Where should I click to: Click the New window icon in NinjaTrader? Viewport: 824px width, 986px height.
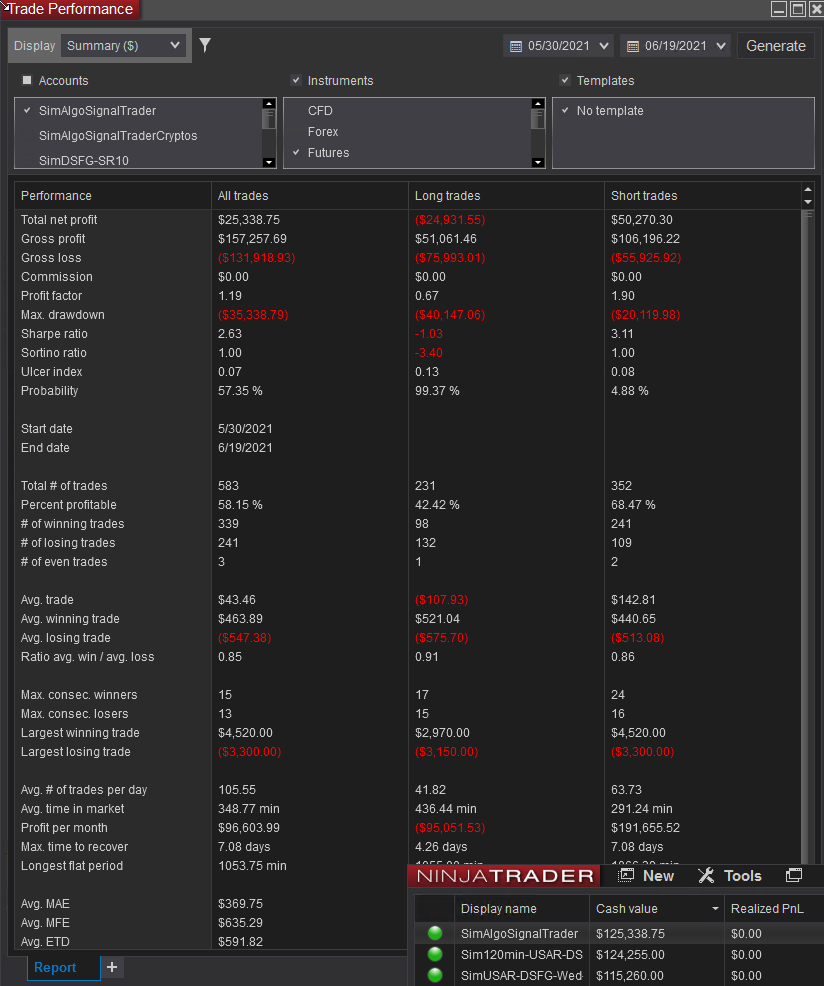coord(625,875)
